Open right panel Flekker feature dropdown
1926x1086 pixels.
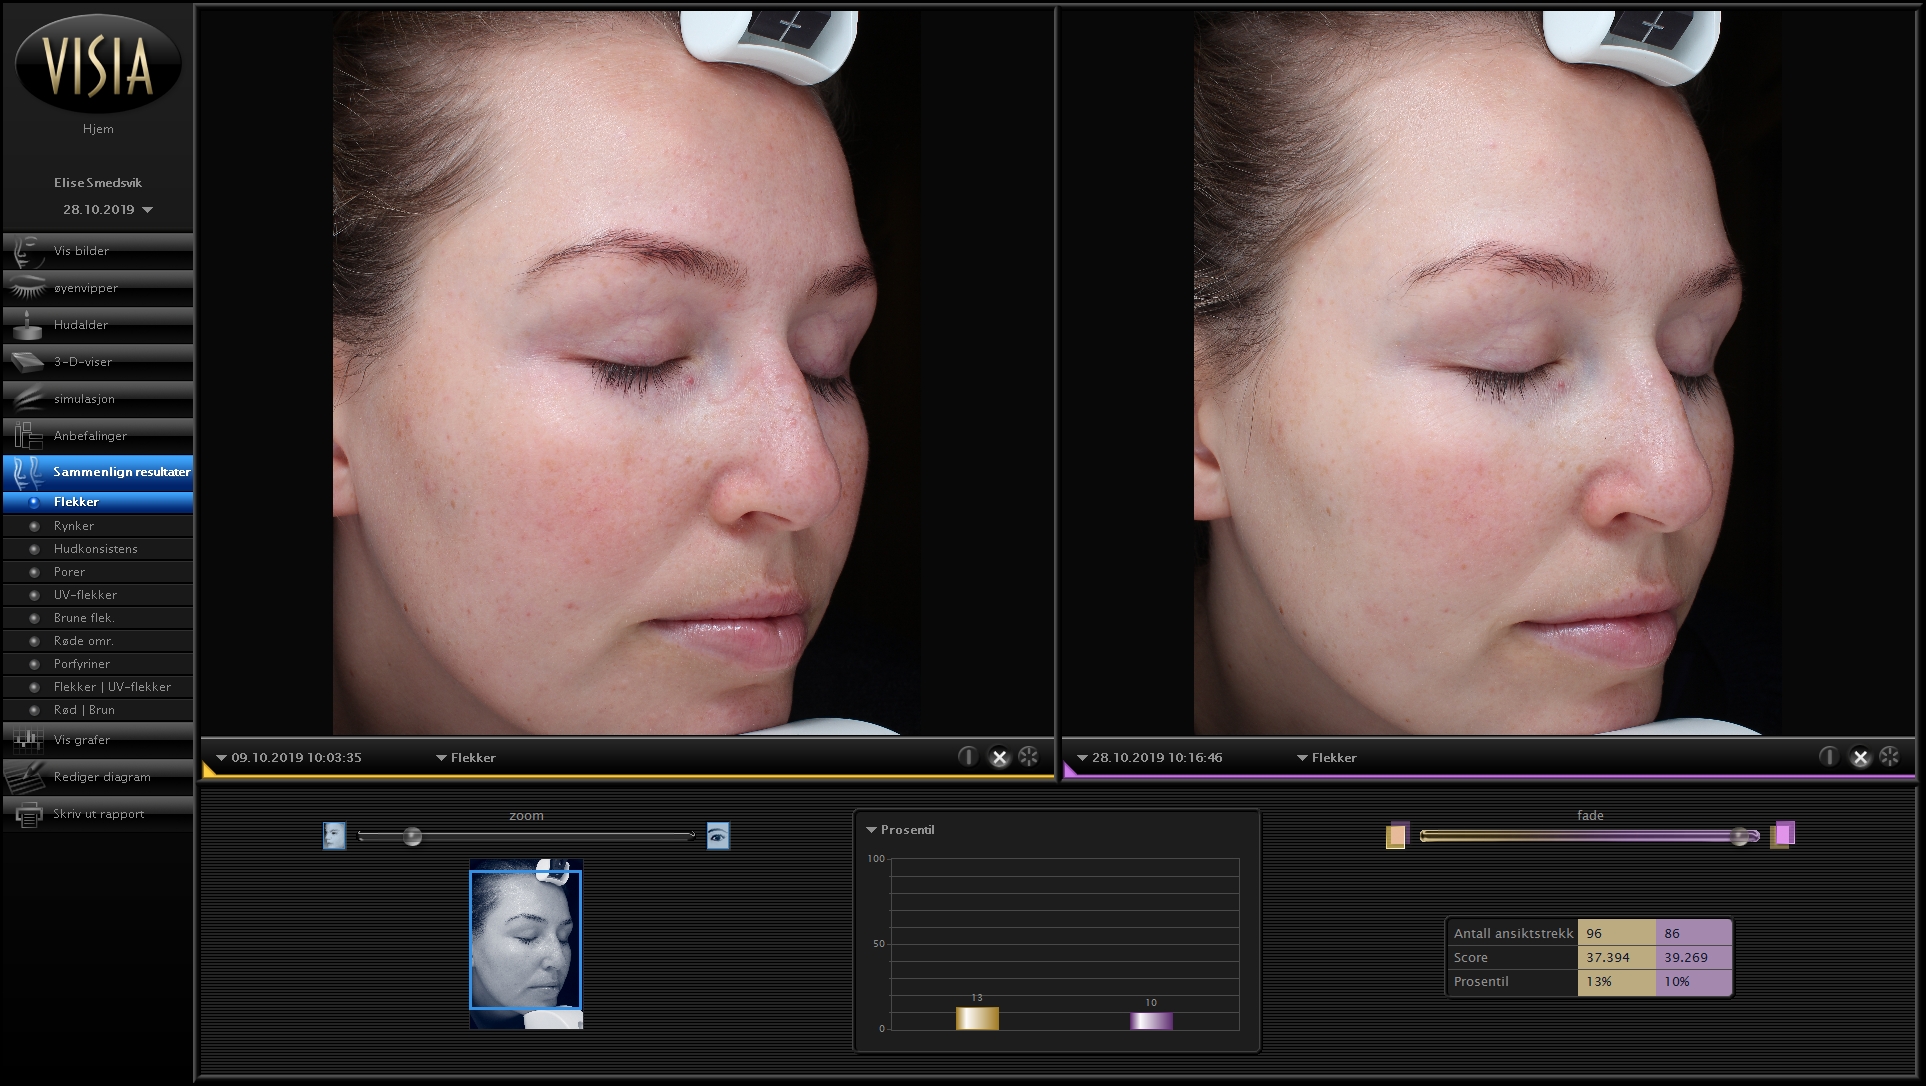coord(1327,758)
